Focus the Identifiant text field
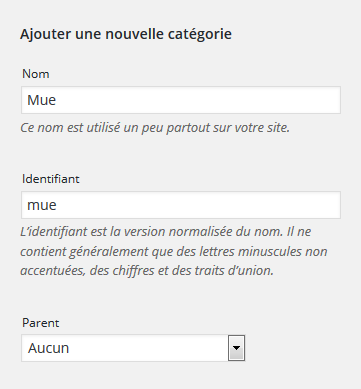 click(x=181, y=205)
